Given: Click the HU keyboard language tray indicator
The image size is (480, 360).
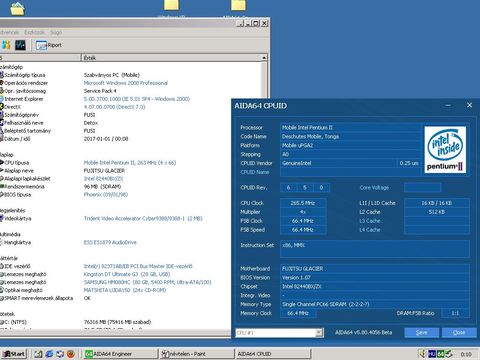Looking at the screenshot, I should pyautogui.click(x=432, y=354).
